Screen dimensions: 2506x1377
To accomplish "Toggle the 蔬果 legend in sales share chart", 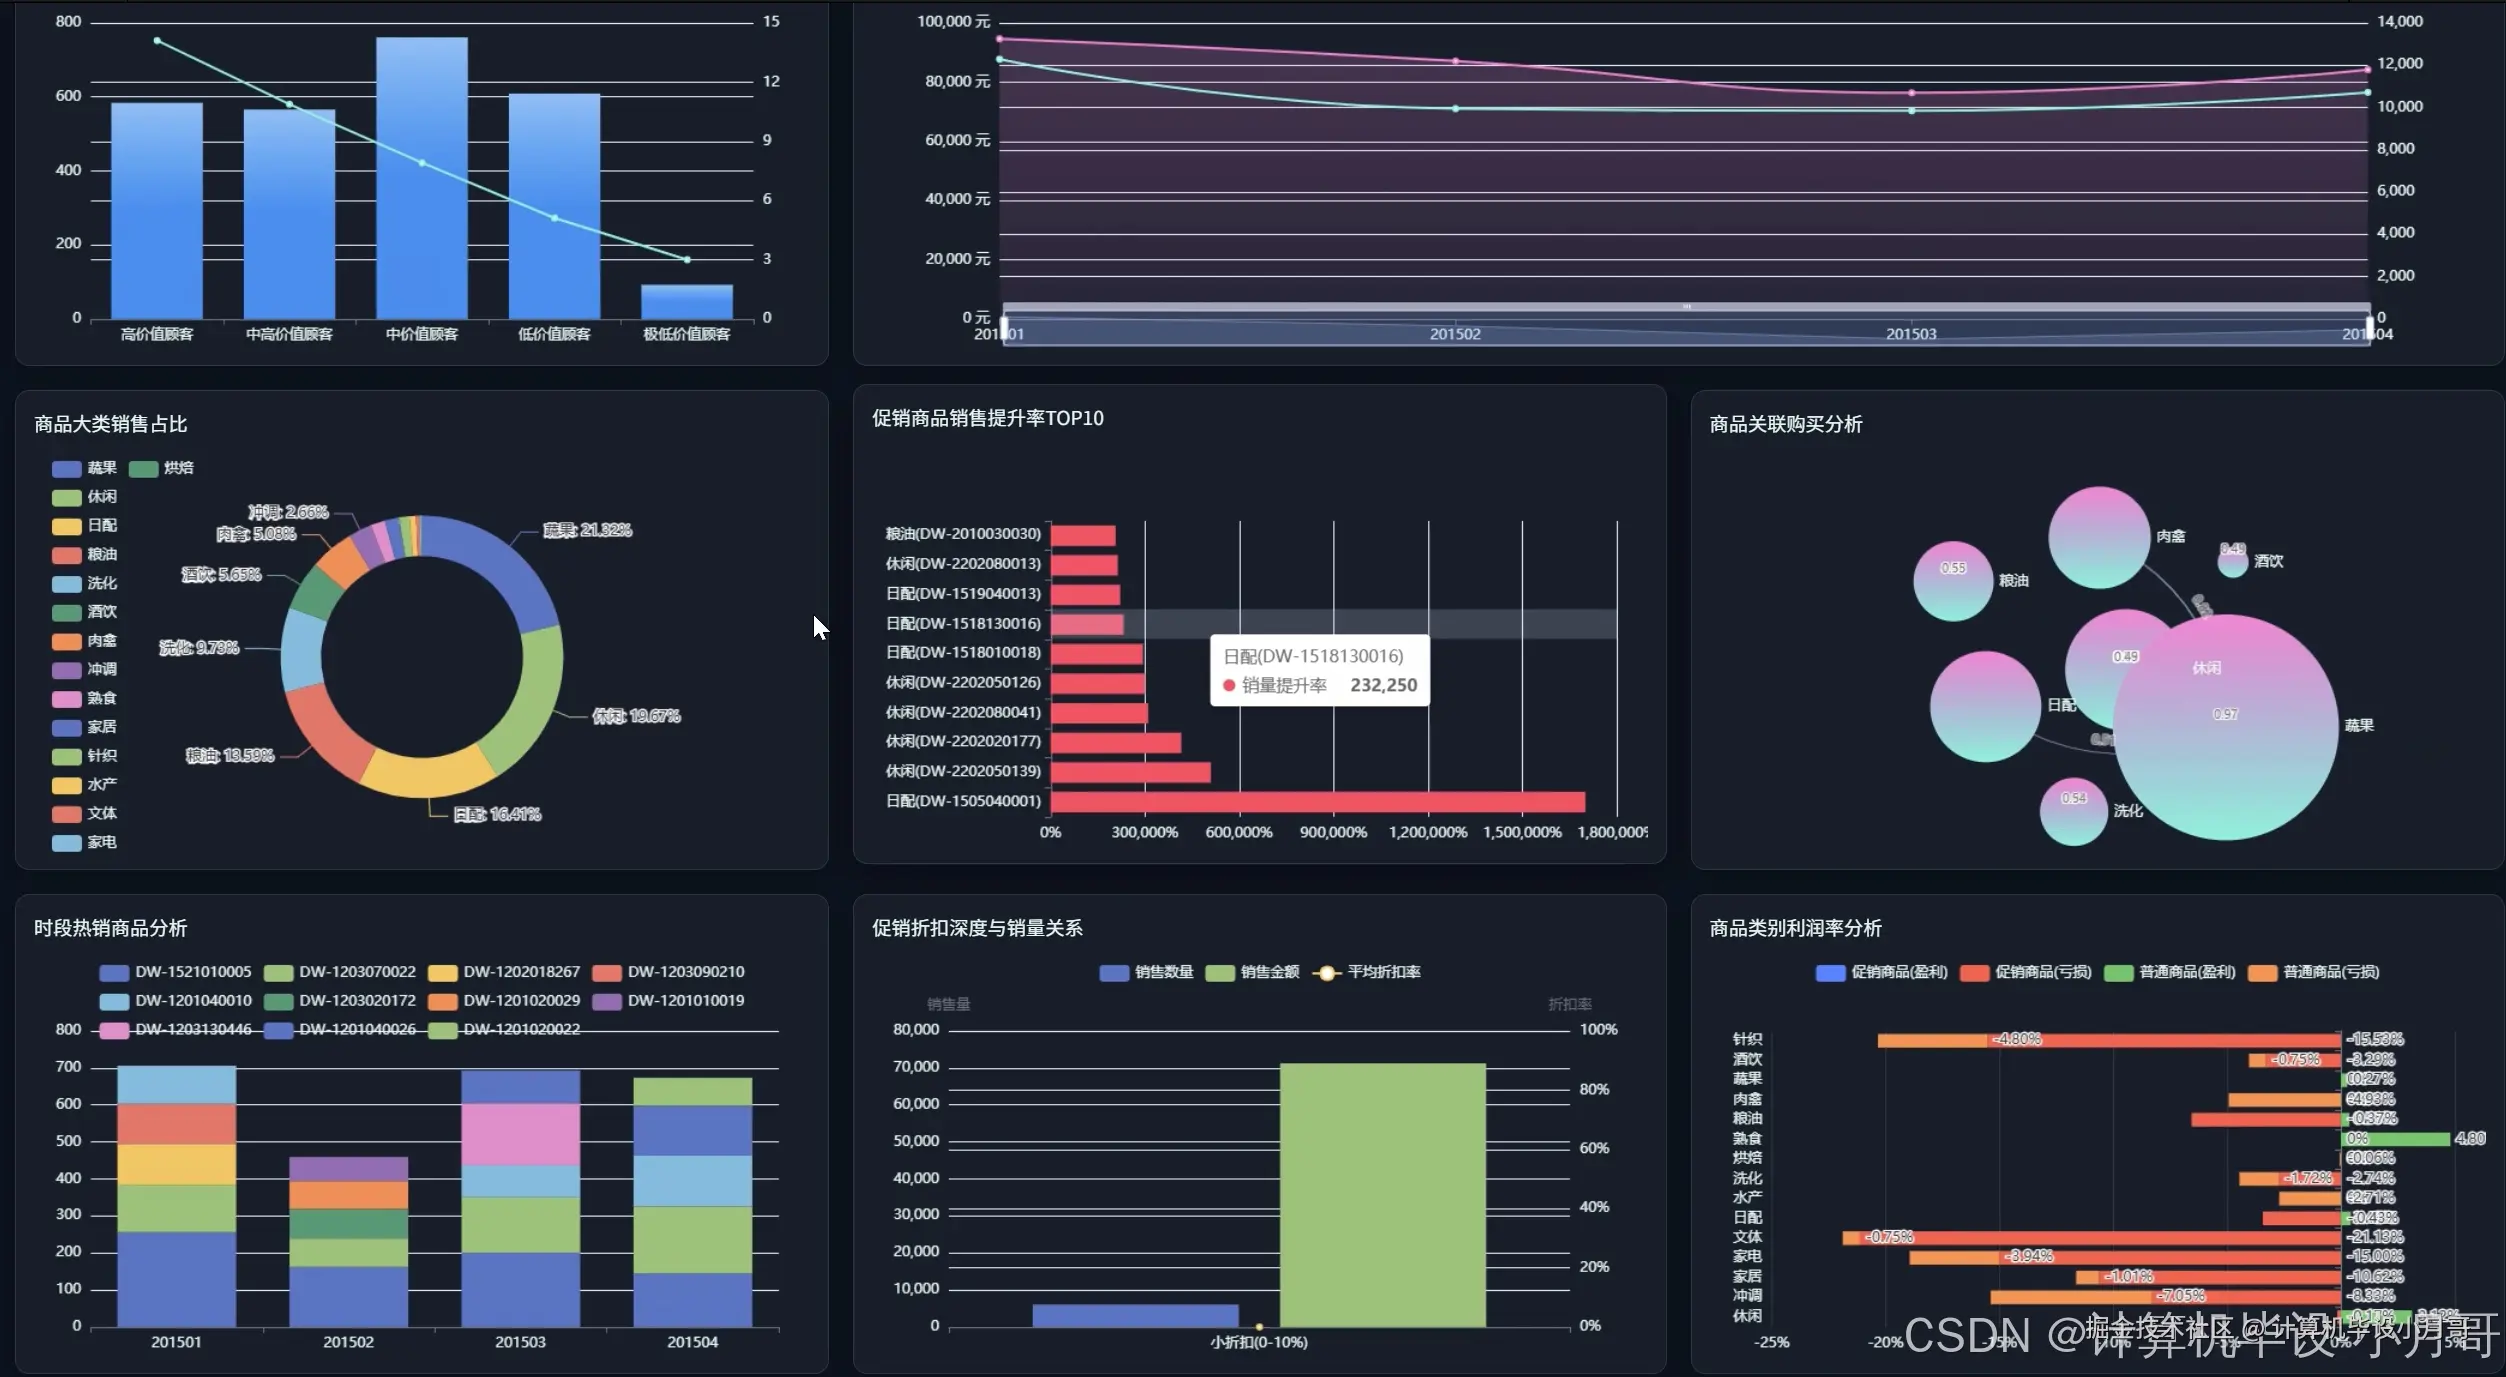I will [67, 469].
